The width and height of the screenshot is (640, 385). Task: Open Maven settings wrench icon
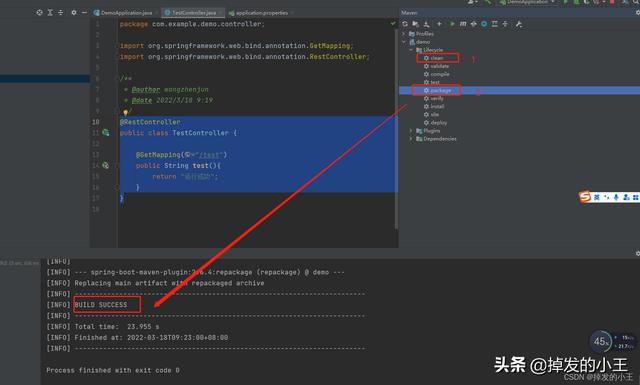coord(518,24)
